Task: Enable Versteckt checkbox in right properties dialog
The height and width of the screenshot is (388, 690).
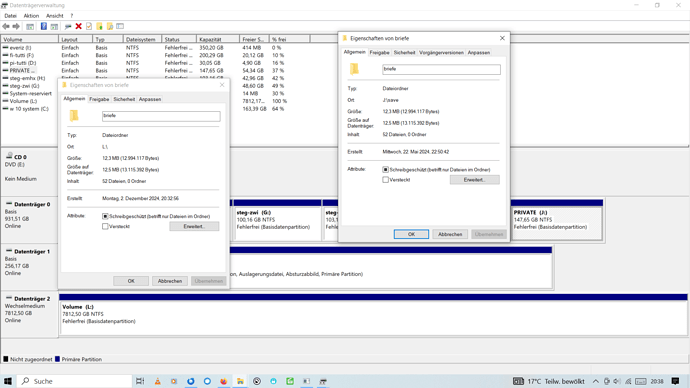Action: pyautogui.click(x=385, y=179)
